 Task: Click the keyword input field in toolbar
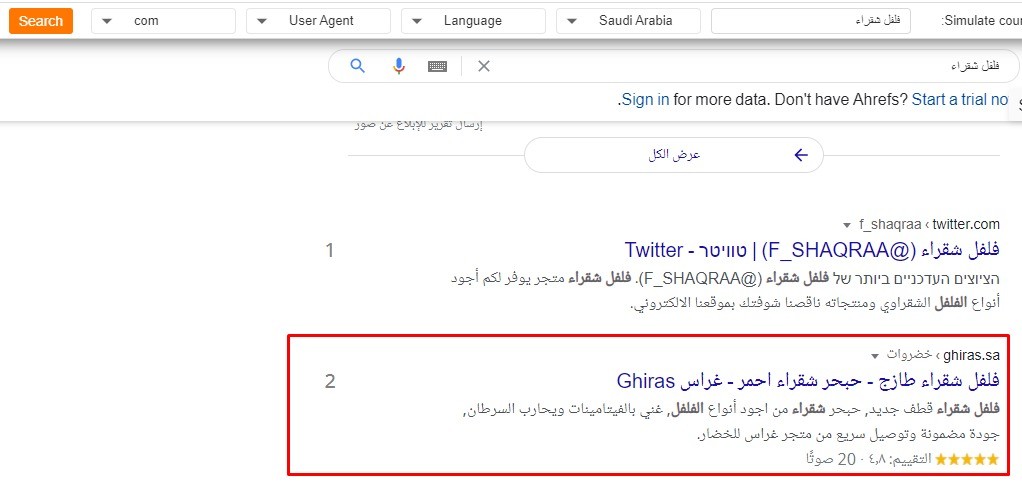811,21
